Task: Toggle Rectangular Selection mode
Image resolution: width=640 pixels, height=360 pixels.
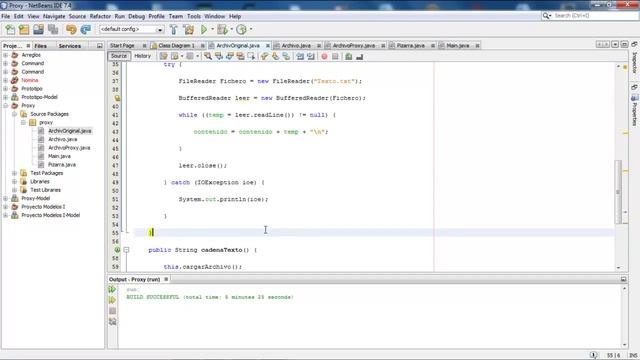Action: tap(251, 56)
